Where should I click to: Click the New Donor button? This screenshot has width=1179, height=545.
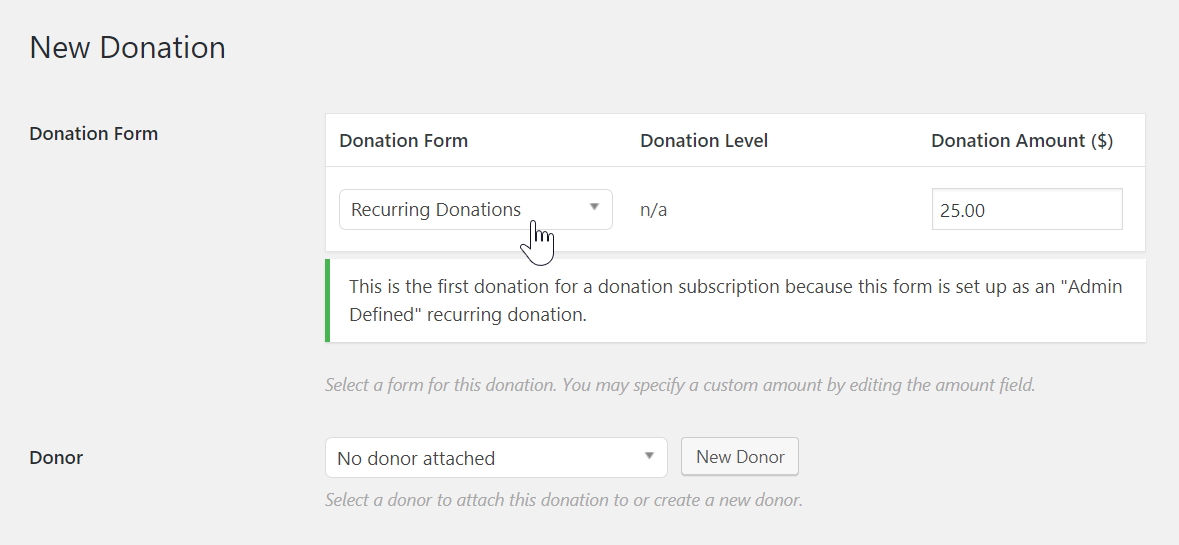[x=740, y=457]
